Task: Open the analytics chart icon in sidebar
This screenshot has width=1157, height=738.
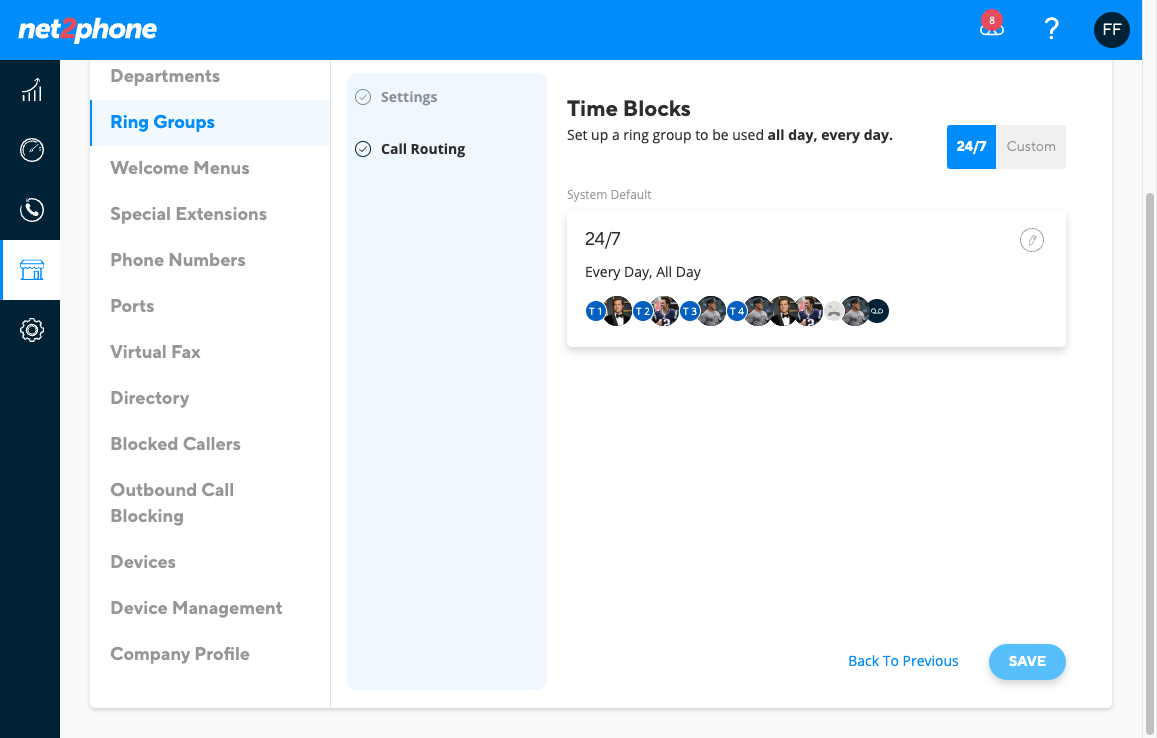Action: 31,90
